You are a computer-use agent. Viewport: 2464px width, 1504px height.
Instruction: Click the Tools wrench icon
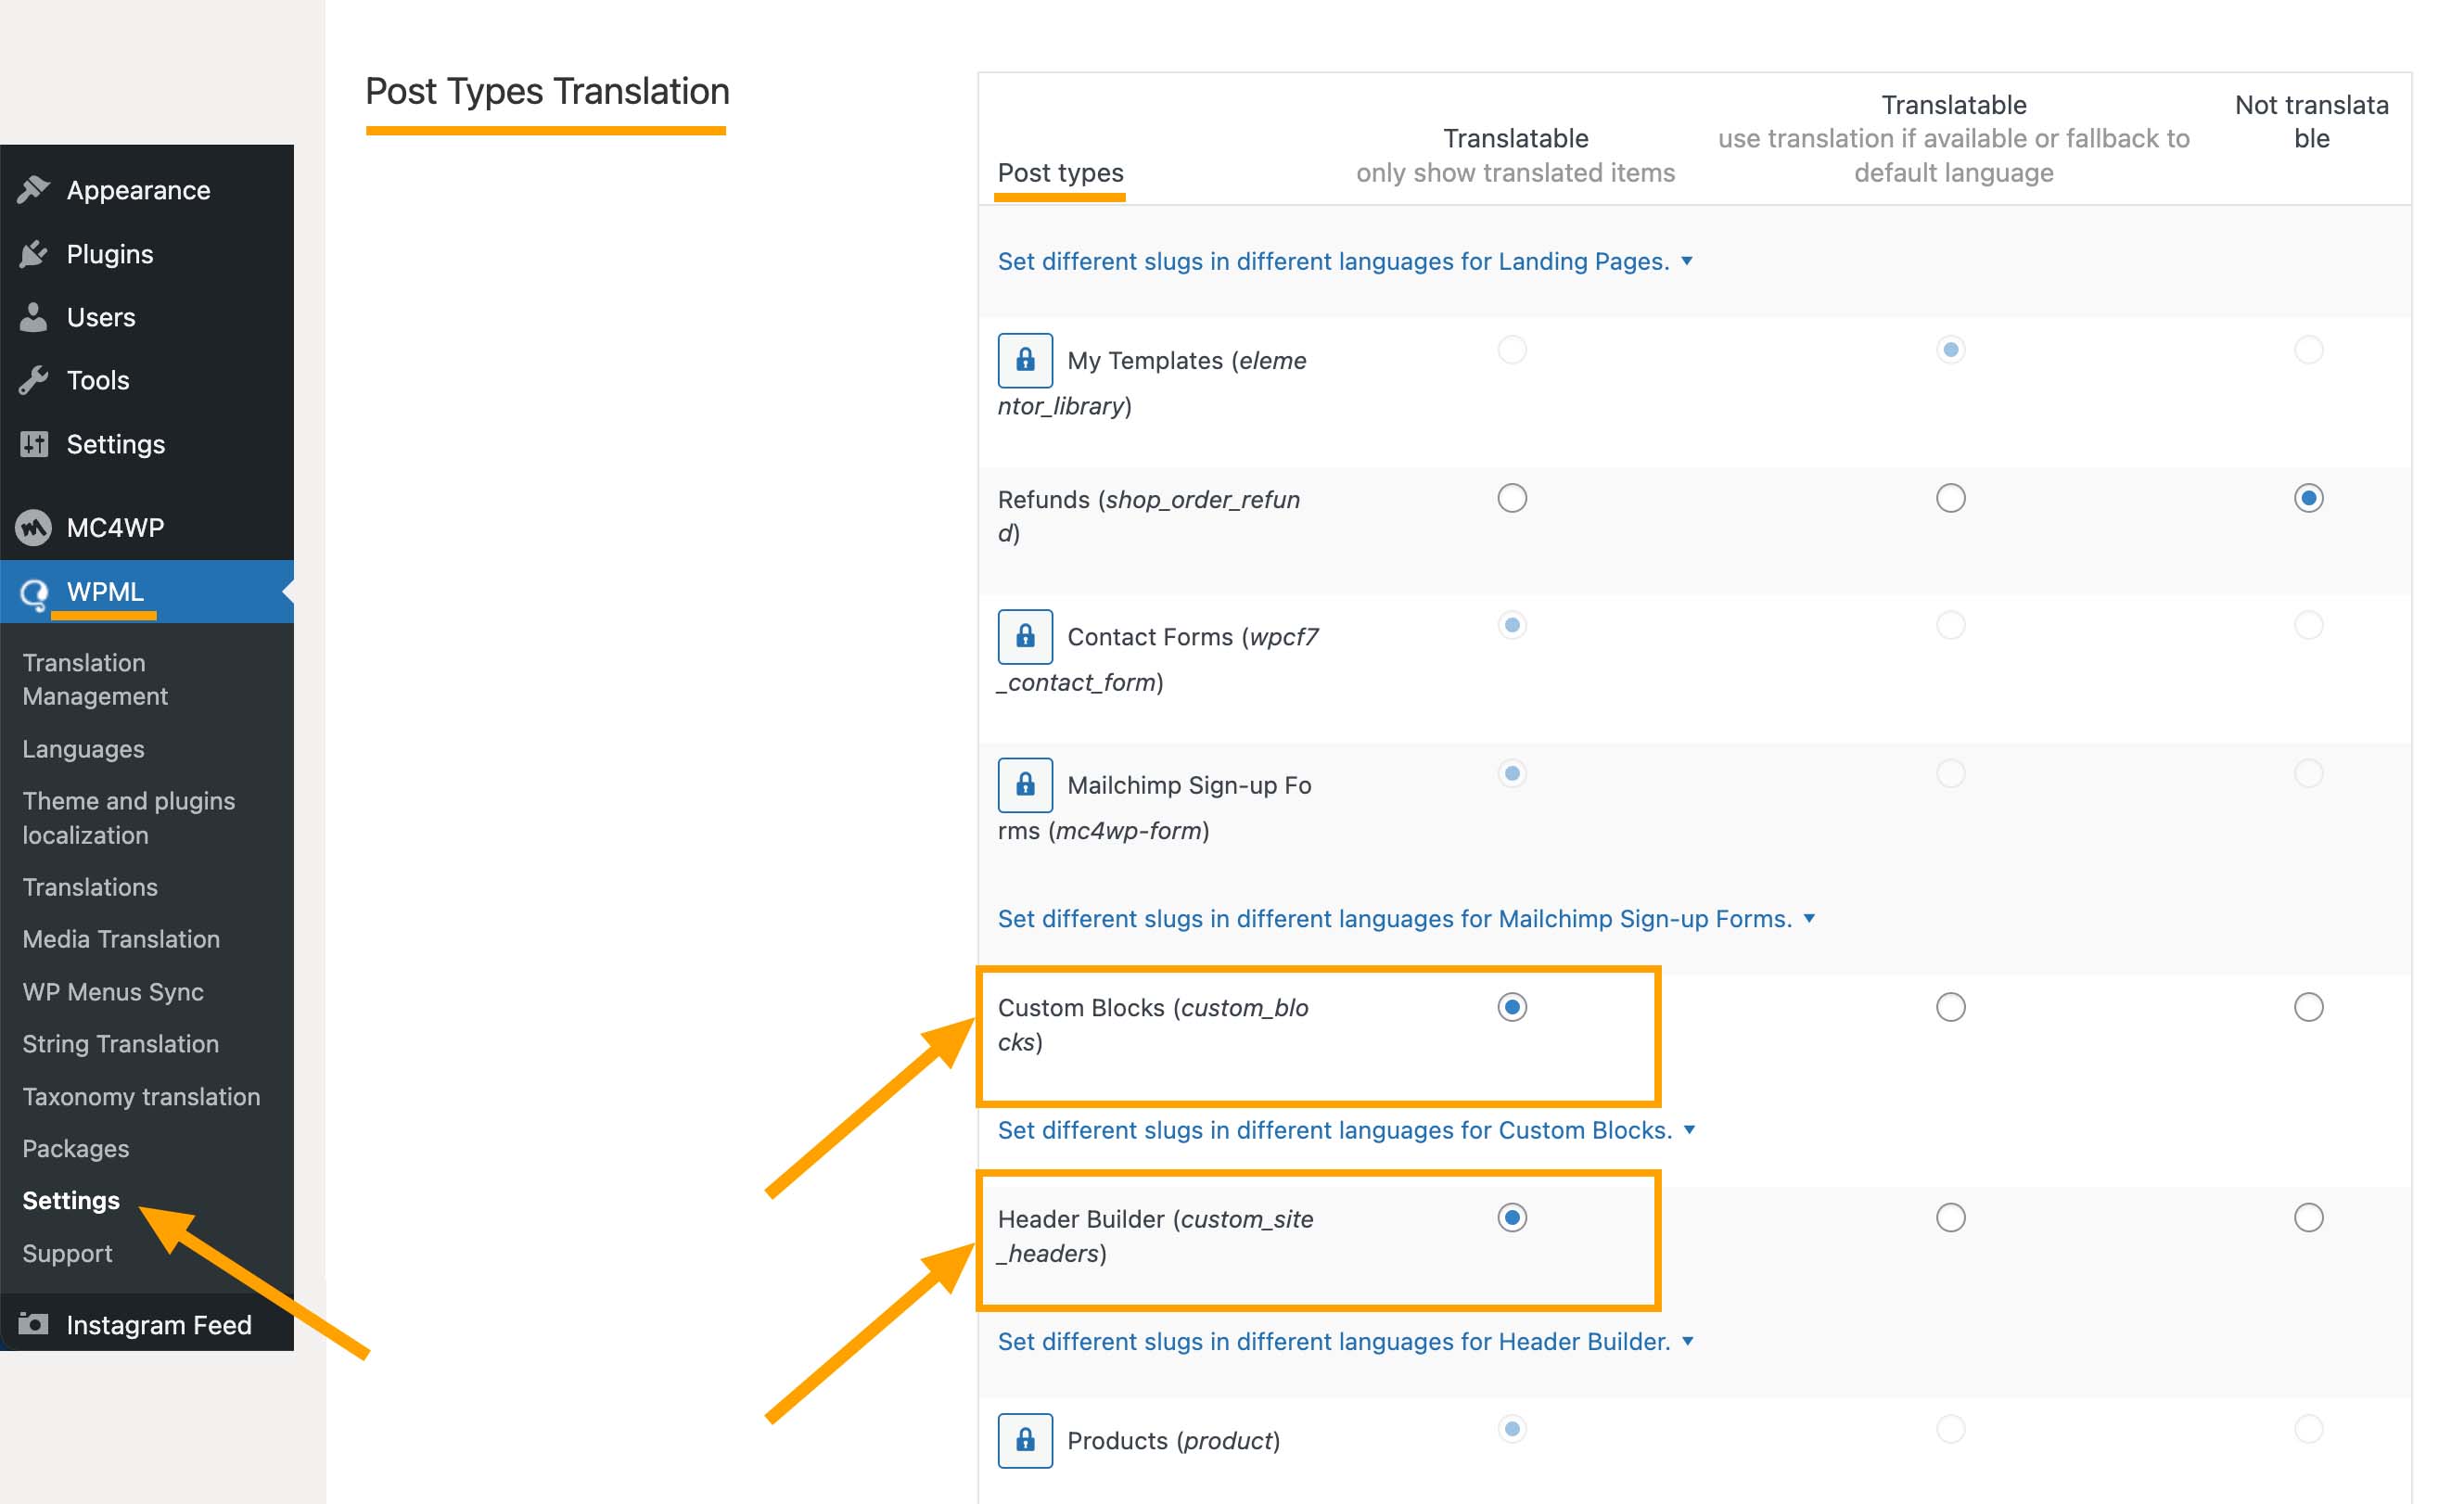click(33, 380)
